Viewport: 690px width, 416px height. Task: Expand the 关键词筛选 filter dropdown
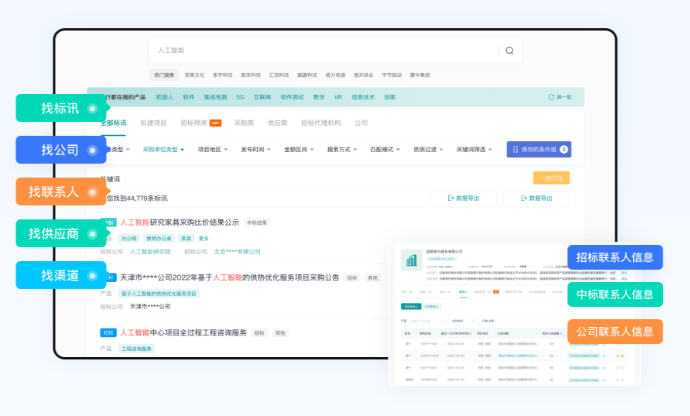[x=474, y=150]
